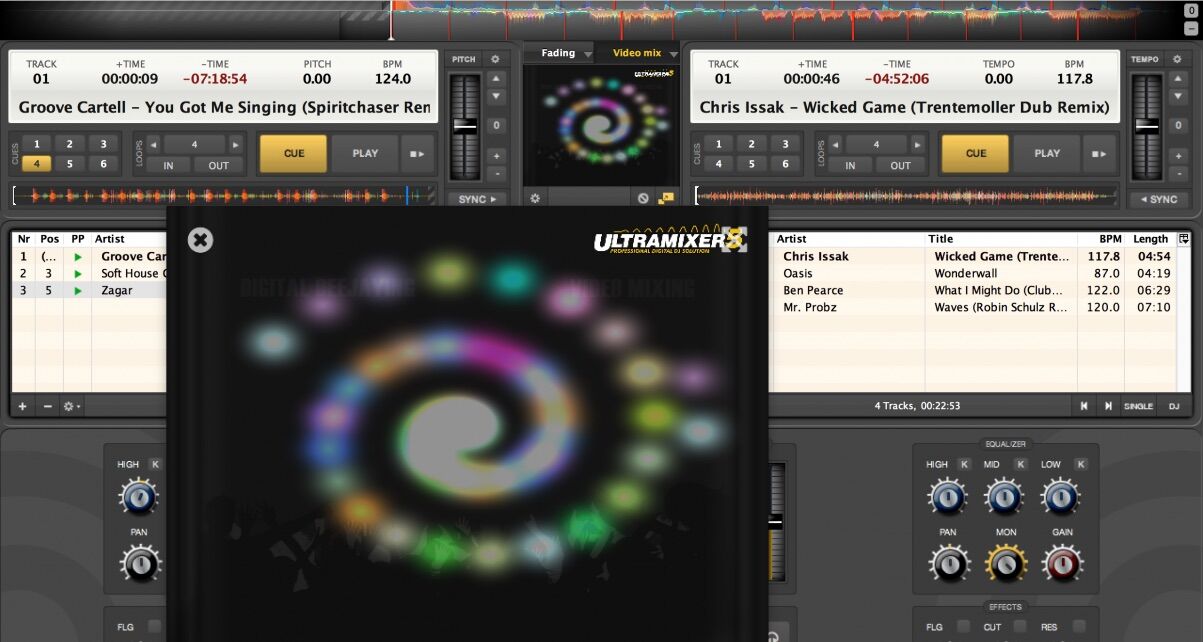Click left deck CUE button
This screenshot has width=1203, height=642.
[293, 154]
